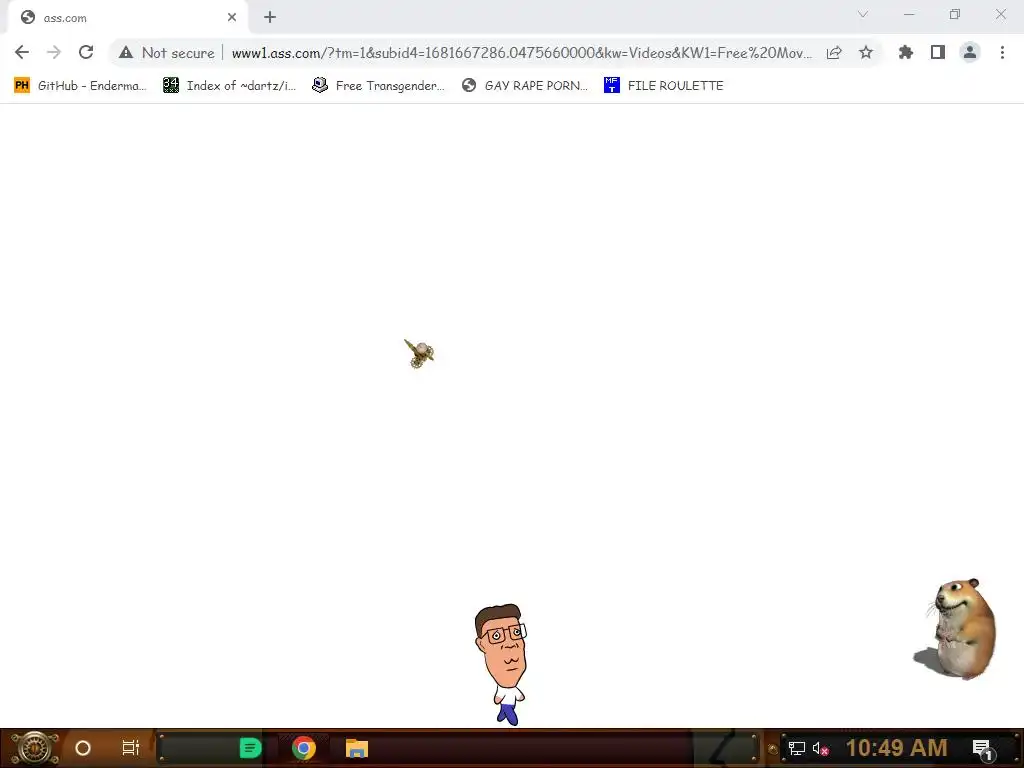The image size is (1024, 768).
Task: Expand the tab search chevron
Action: pyautogui.click(x=863, y=14)
